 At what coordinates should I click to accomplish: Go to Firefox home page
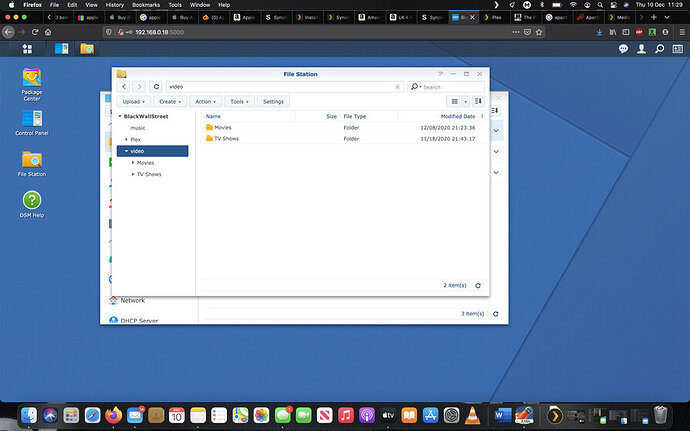point(48,32)
